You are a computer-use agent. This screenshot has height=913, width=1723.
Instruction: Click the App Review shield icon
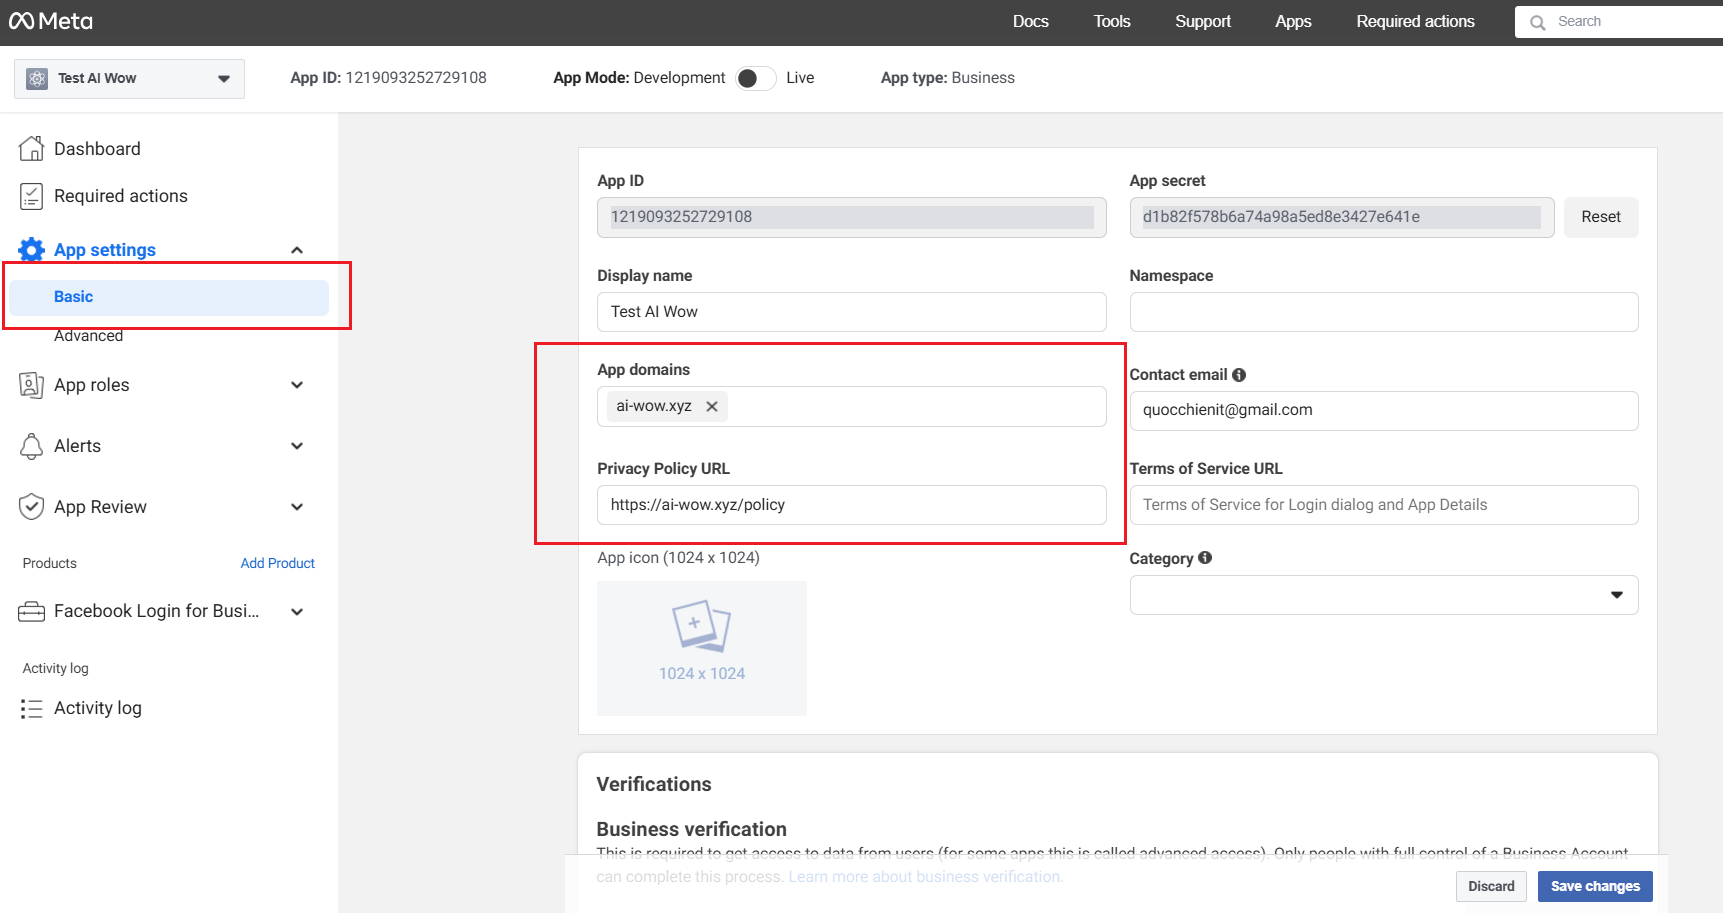coord(32,507)
